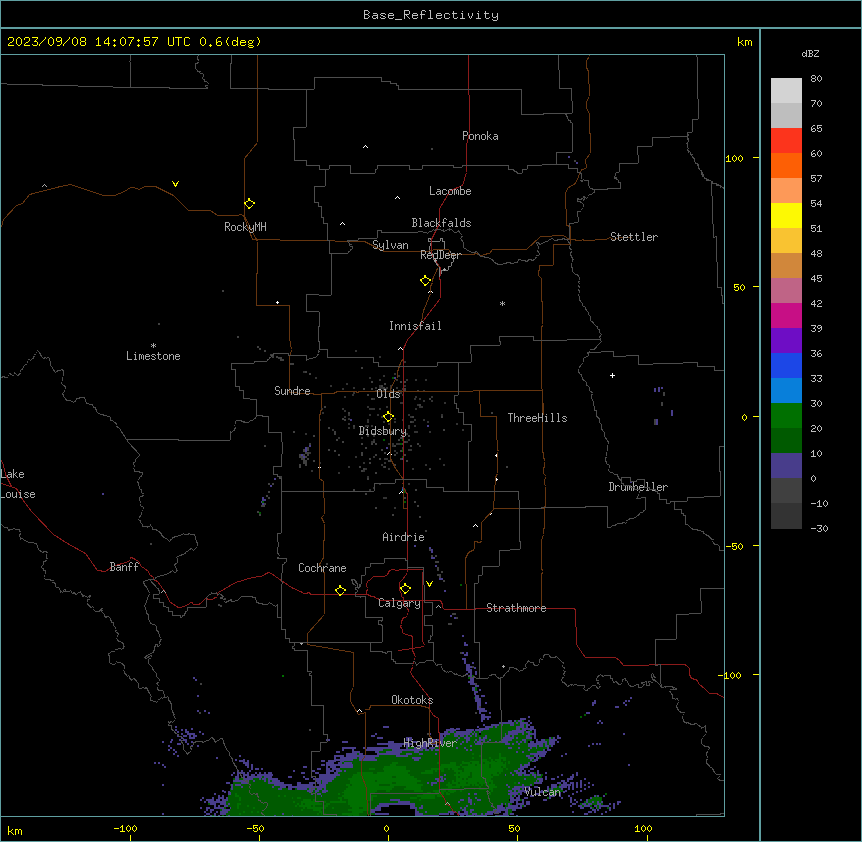Select the bright green 20-30 dBZ swatch
The width and height of the screenshot is (862, 842).
click(x=786, y=416)
